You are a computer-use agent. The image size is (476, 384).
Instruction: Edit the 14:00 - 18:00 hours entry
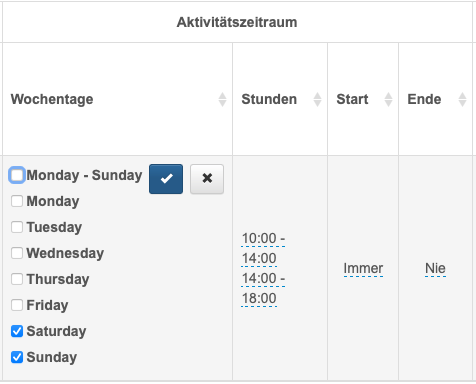[263, 288]
